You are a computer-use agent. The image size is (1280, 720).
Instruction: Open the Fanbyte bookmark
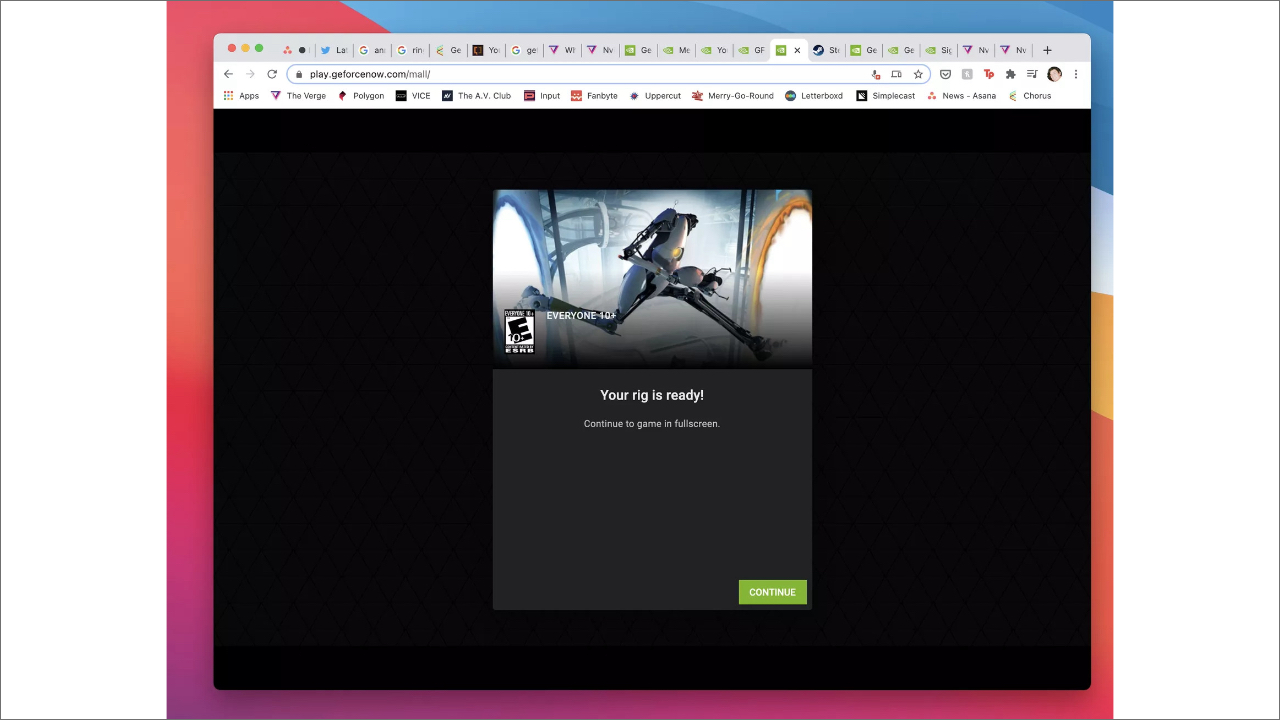[594, 96]
